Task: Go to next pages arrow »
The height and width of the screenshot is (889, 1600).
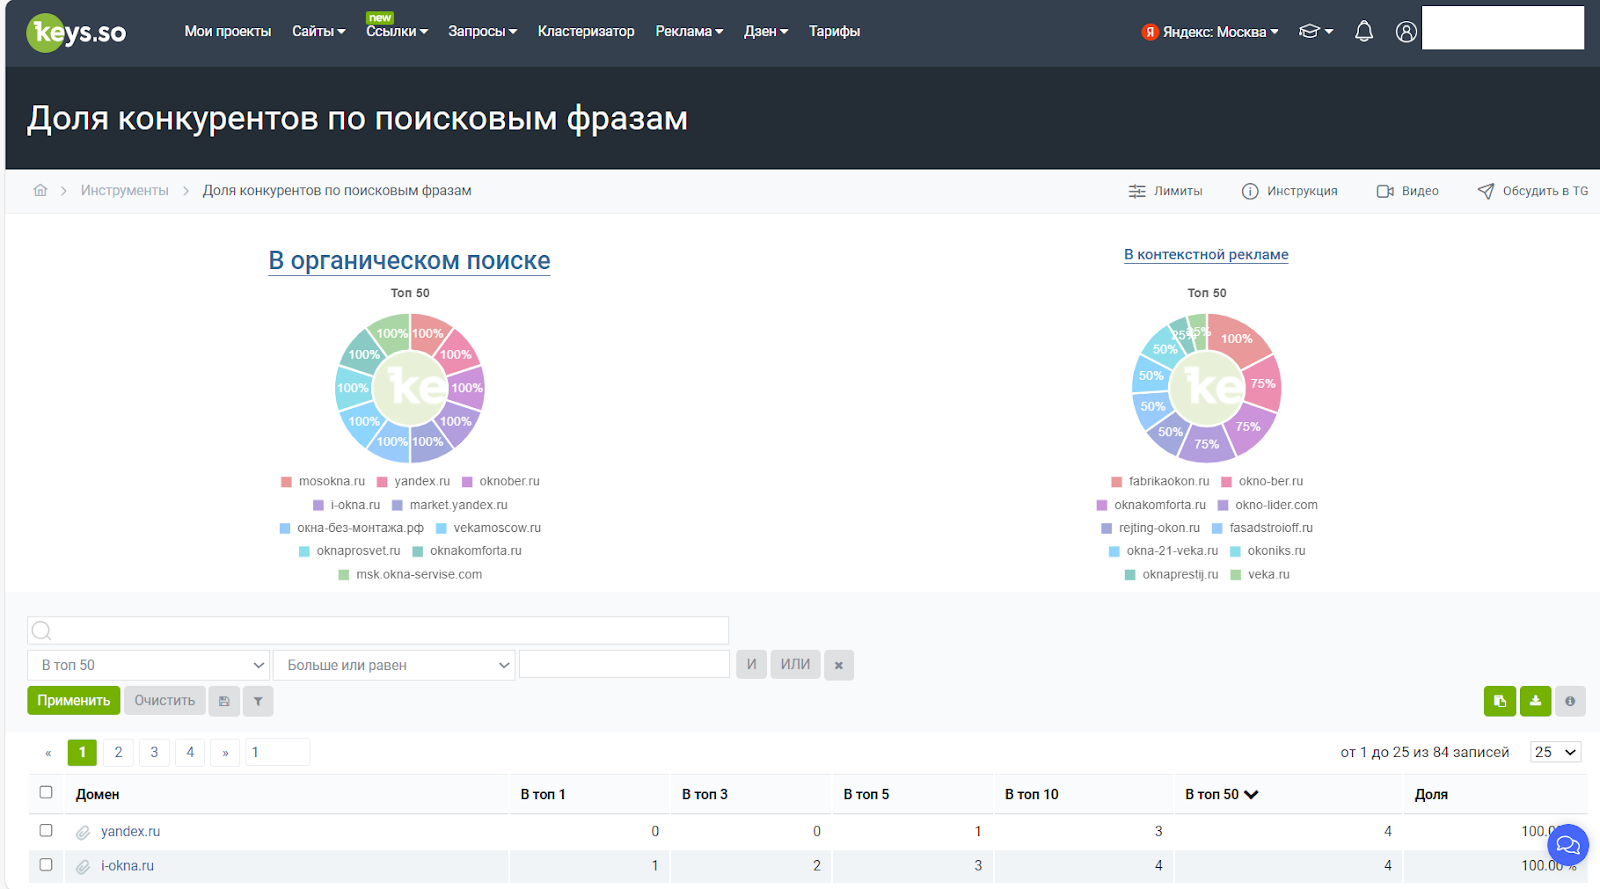Action: click(225, 753)
